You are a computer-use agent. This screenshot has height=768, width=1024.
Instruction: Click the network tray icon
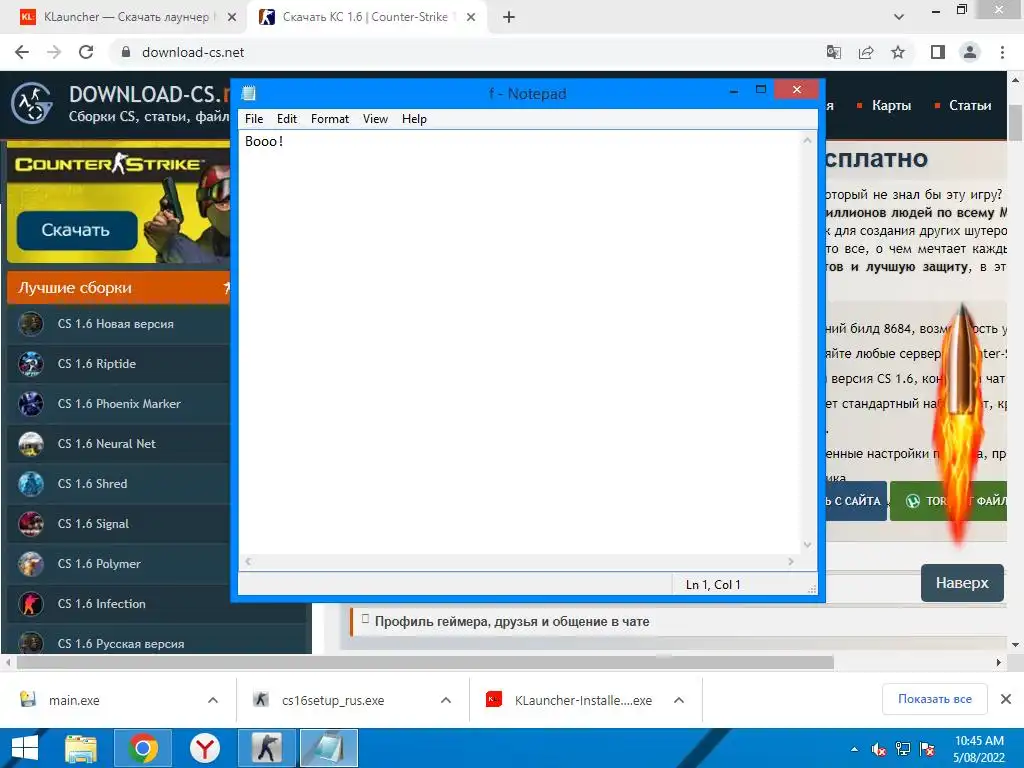903,749
